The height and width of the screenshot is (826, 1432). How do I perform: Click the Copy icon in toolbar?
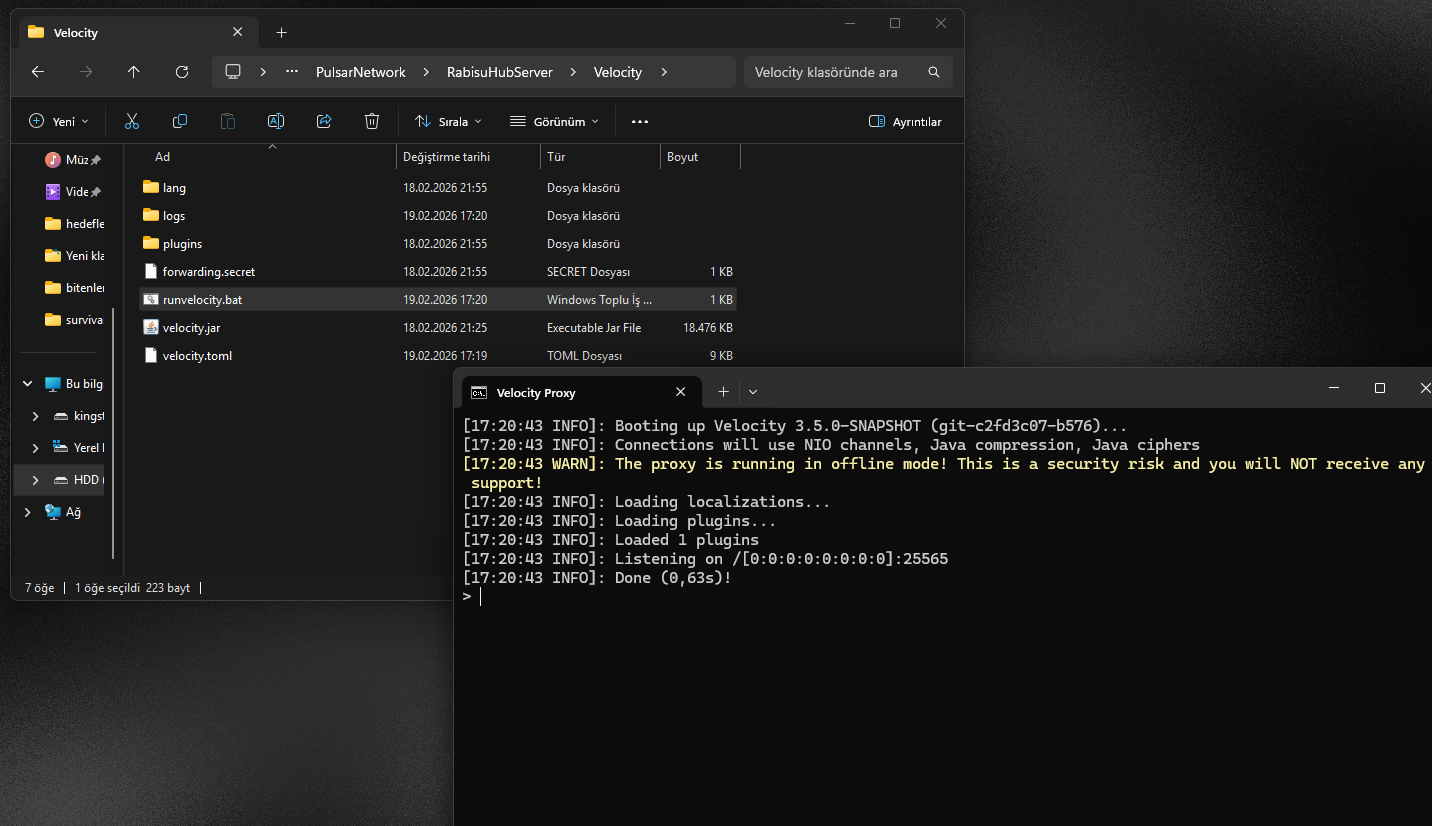[180, 121]
